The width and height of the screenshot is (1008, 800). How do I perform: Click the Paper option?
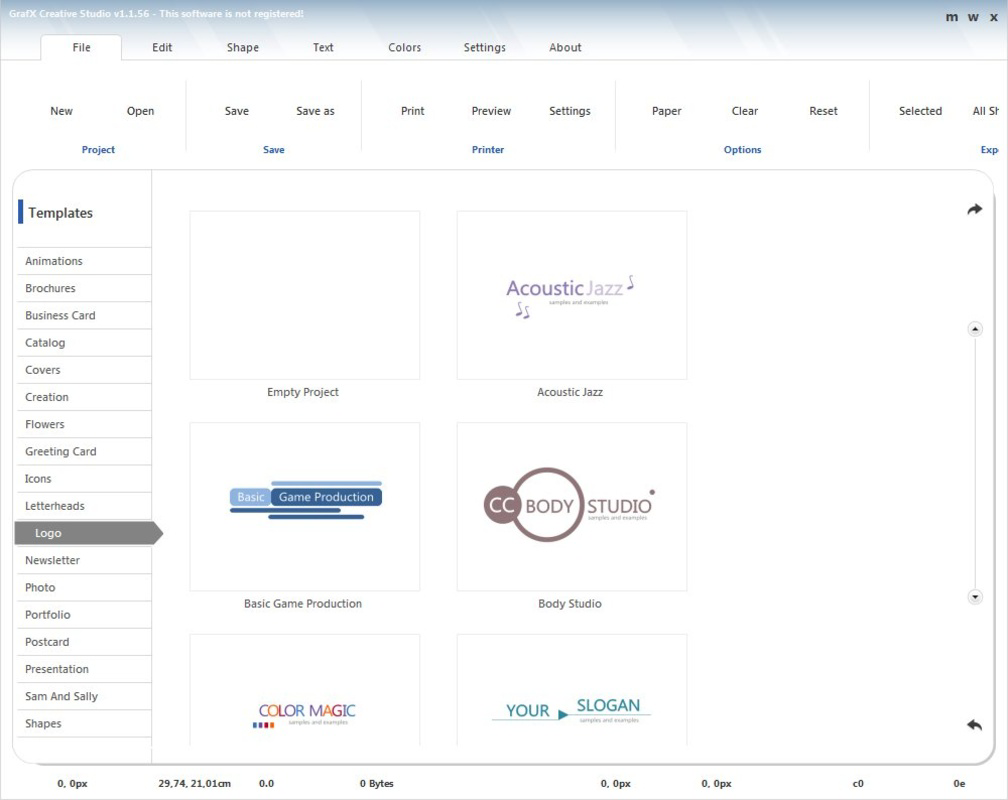pyautogui.click(x=667, y=111)
